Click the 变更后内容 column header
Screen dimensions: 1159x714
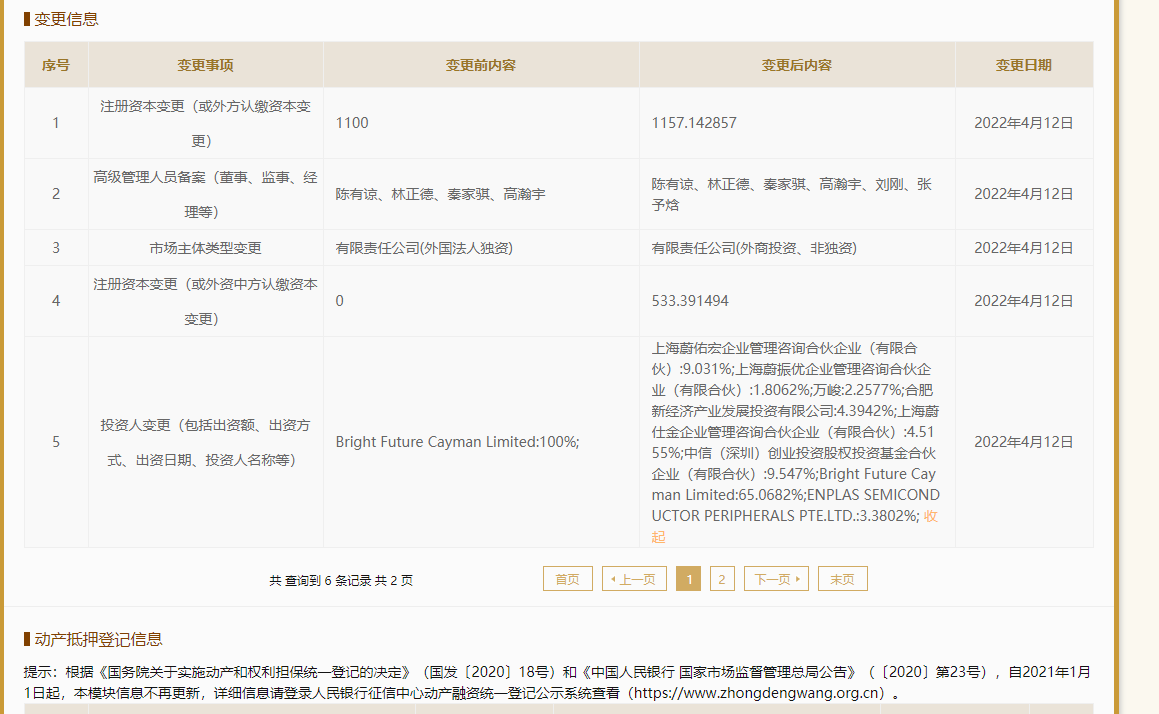pyautogui.click(x=796, y=65)
